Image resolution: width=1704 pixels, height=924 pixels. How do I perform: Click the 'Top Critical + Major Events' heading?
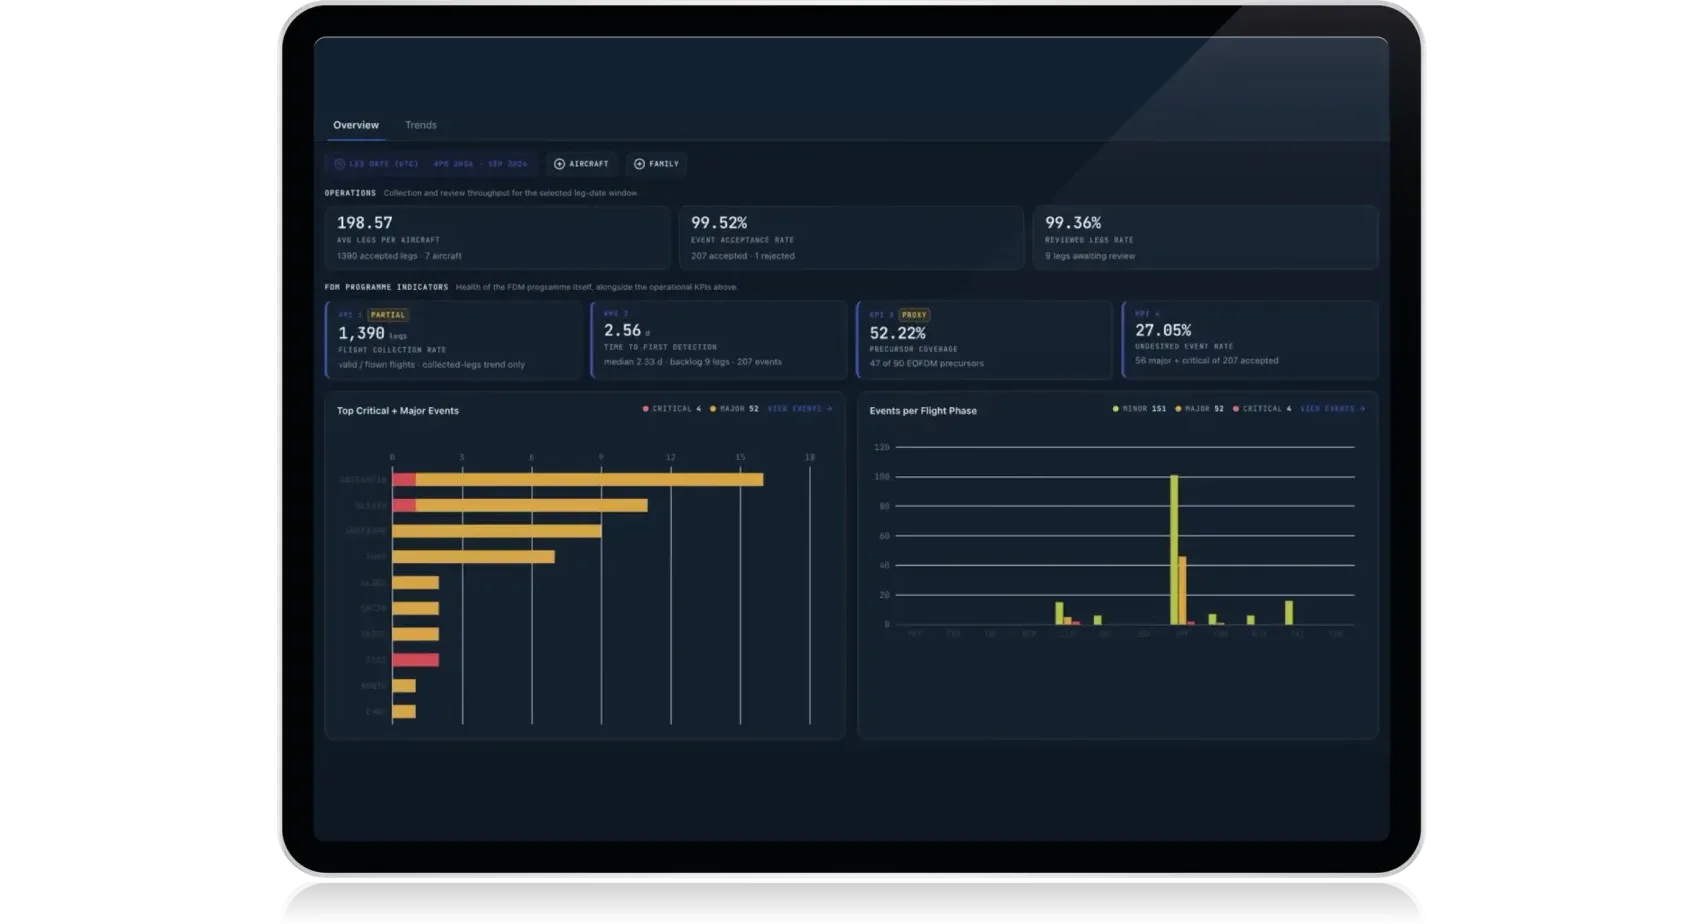398,411
